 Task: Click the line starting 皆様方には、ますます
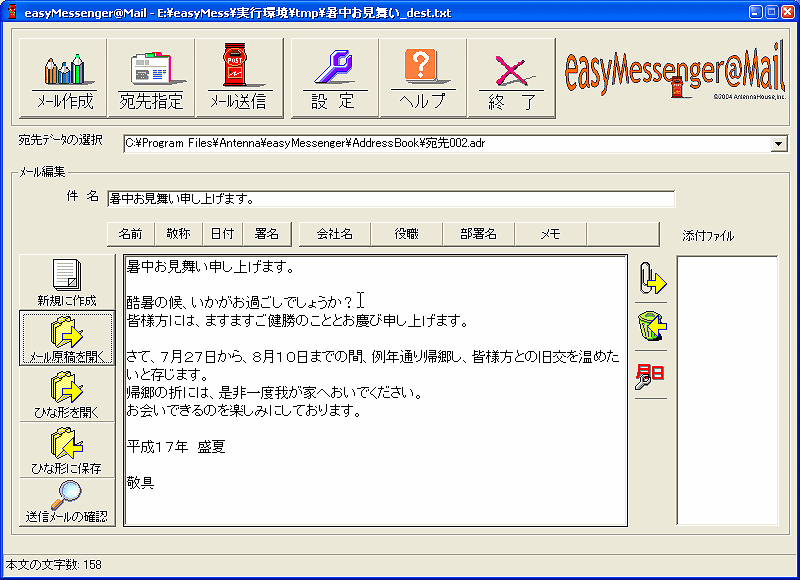[297, 321]
